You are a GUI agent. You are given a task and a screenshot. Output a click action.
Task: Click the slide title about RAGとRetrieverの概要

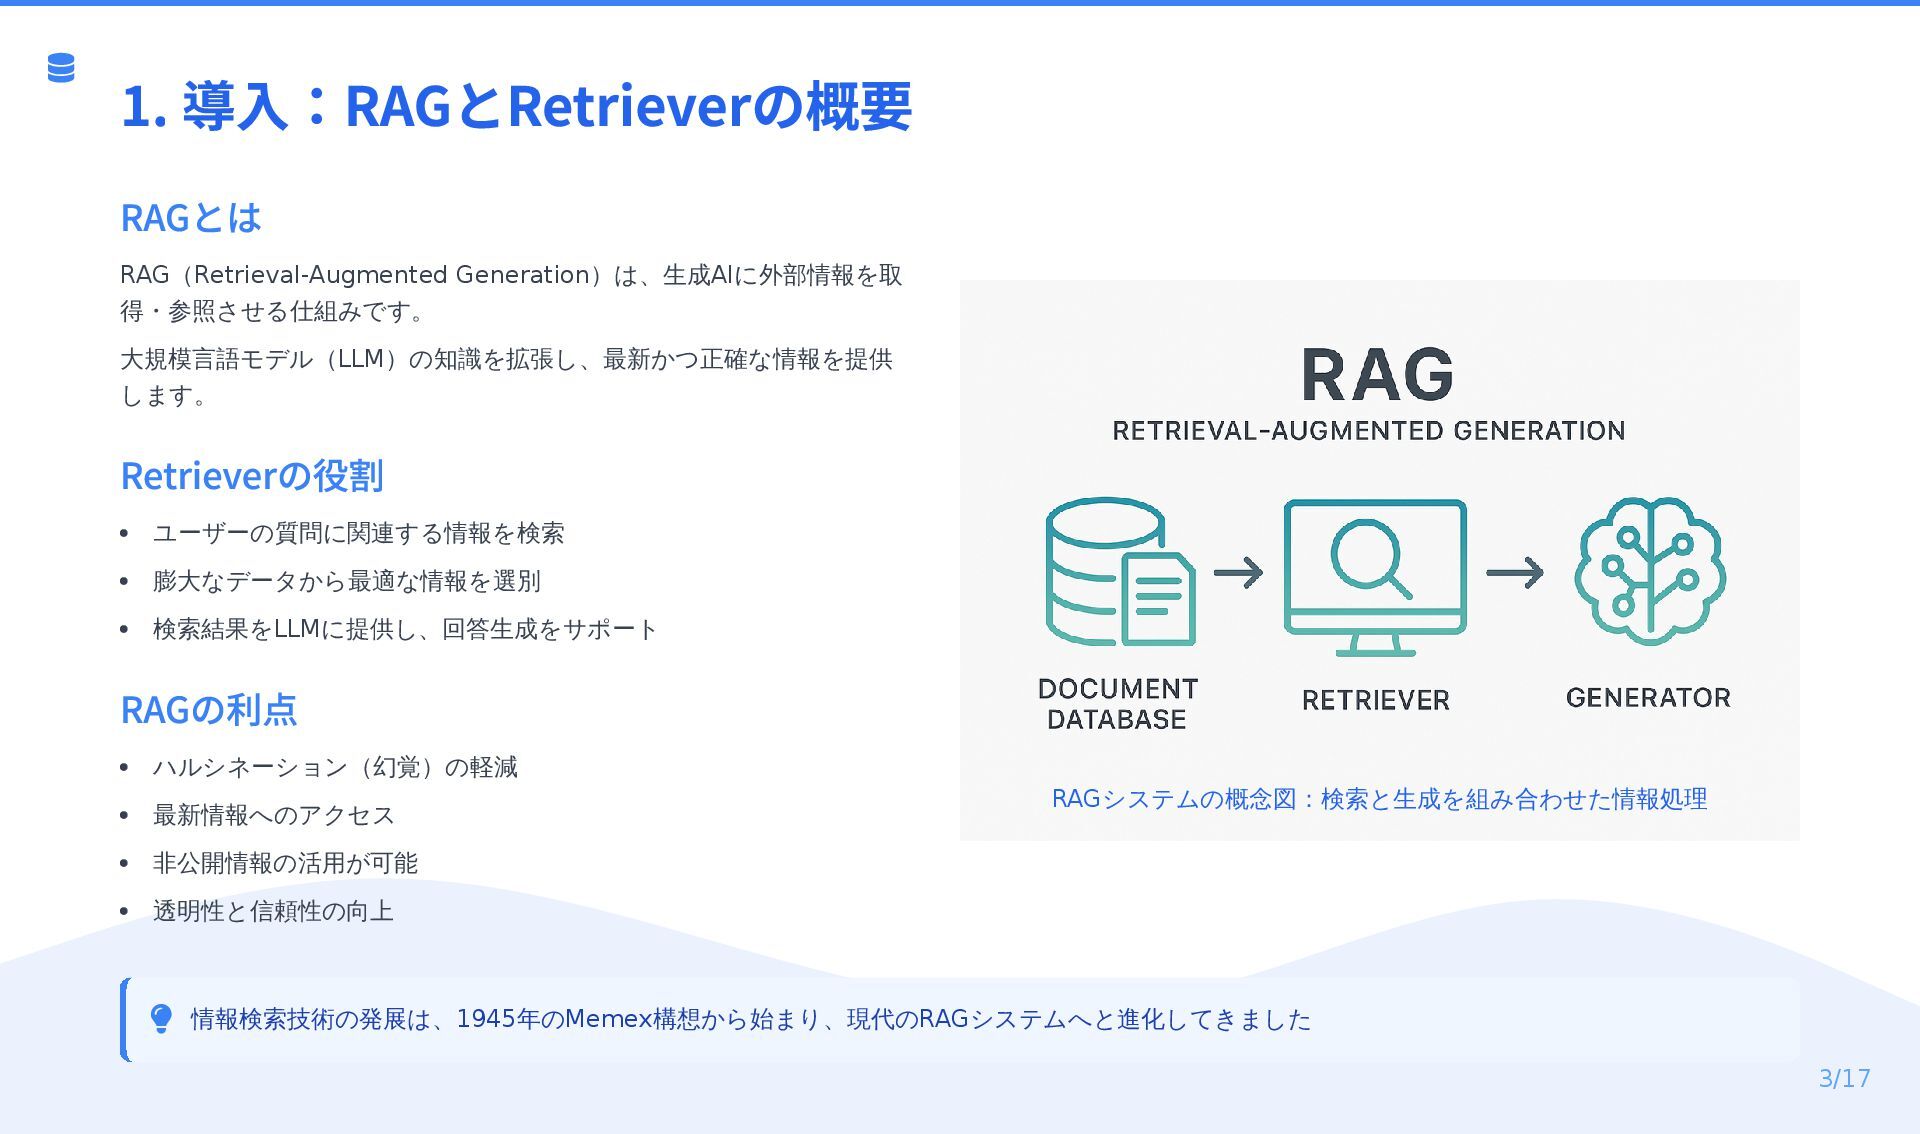coord(516,106)
